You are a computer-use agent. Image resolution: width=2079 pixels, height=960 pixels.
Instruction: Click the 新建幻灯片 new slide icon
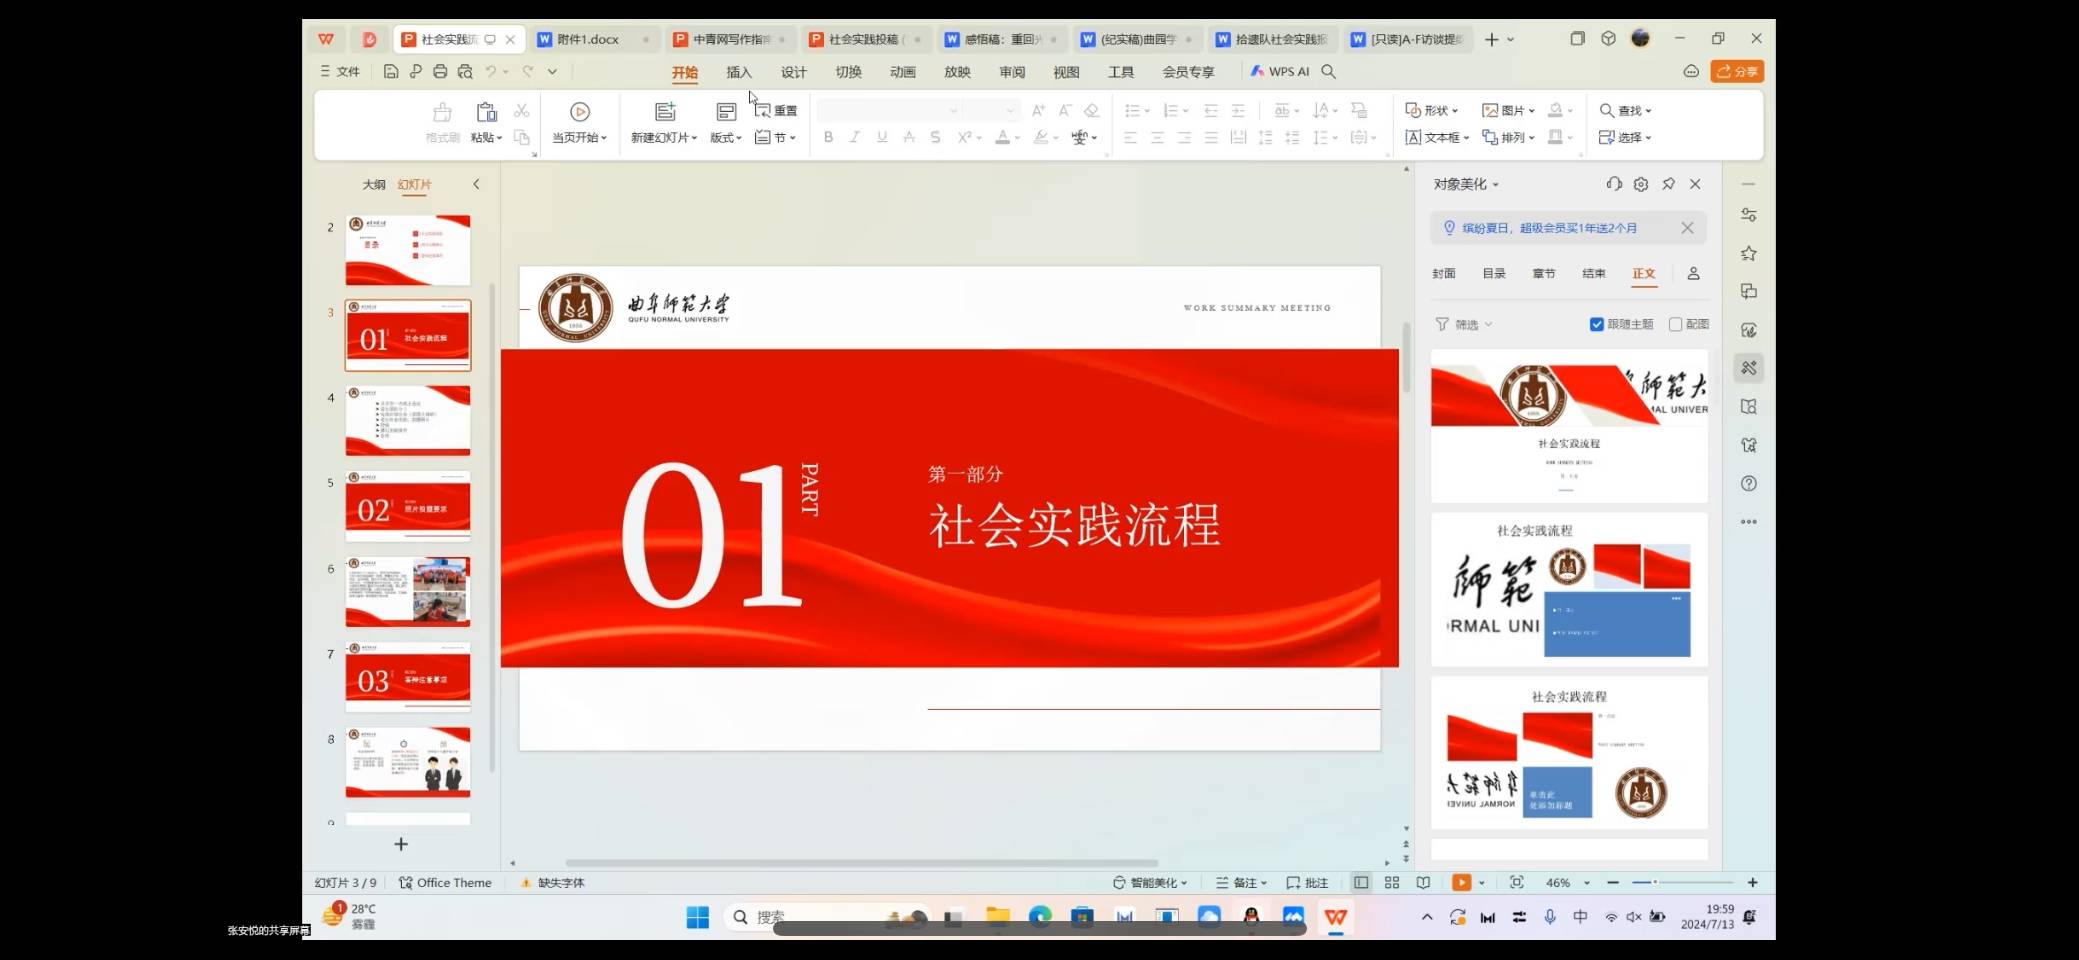coord(664,112)
